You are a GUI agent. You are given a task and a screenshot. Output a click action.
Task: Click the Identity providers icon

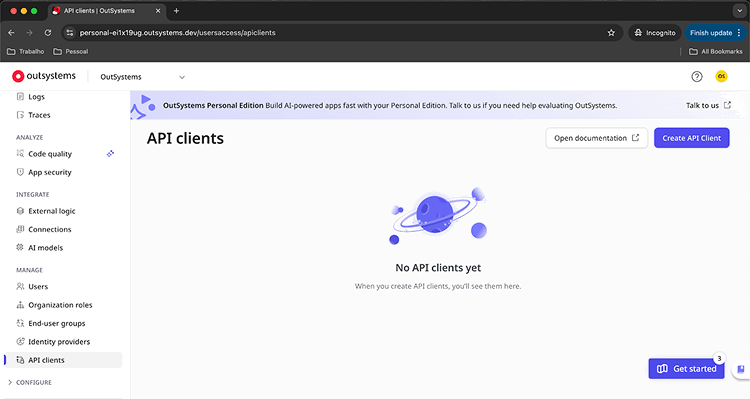point(20,342)
